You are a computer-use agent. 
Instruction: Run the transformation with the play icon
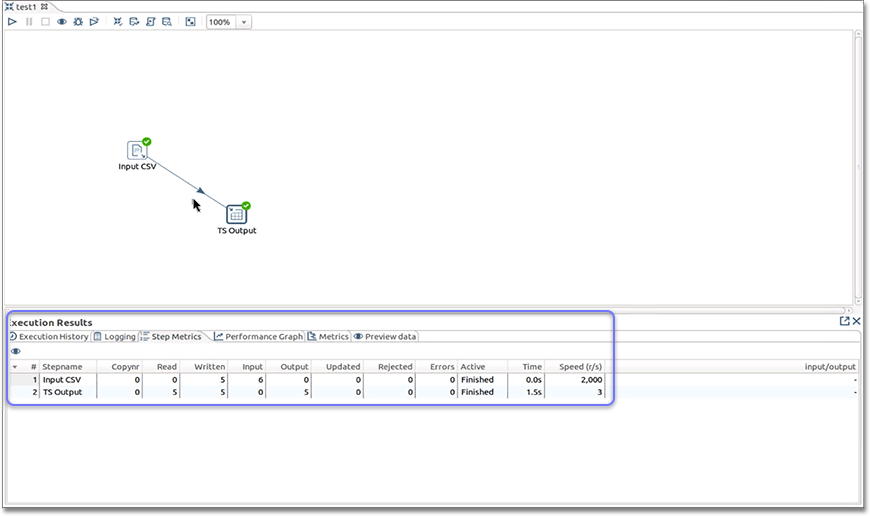[13, 21]
